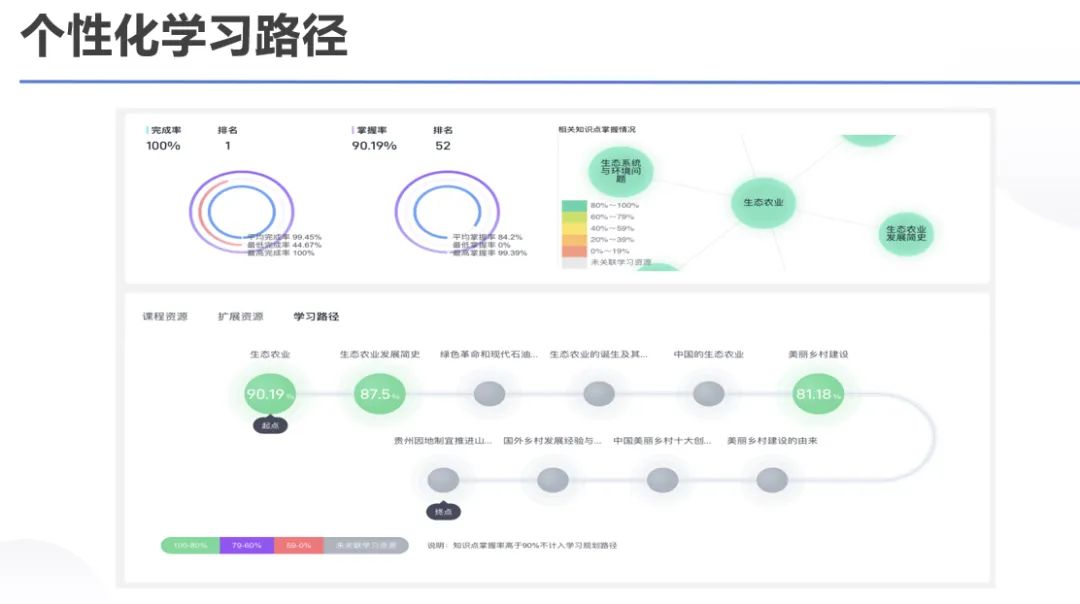Click the 90.19% 生态农业 start node
1080x604 pixels.
coord(269,394)
